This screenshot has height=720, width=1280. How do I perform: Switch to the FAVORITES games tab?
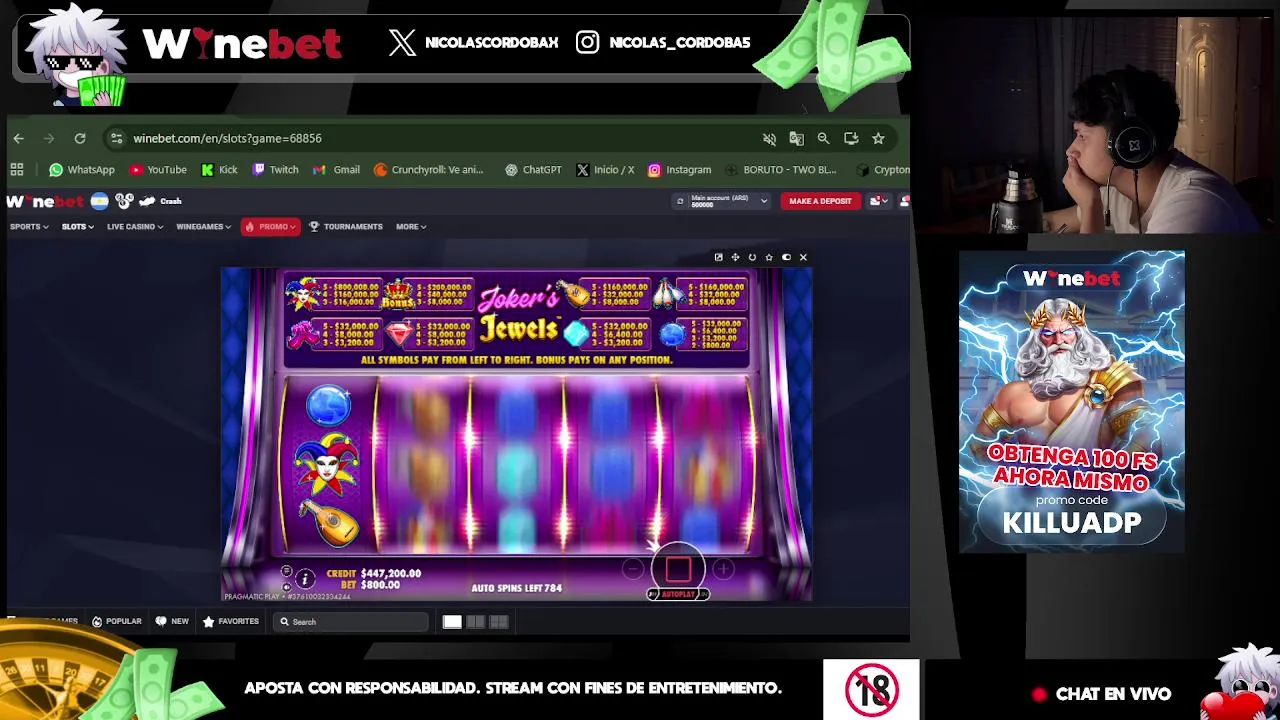click(x=230, y=622)
